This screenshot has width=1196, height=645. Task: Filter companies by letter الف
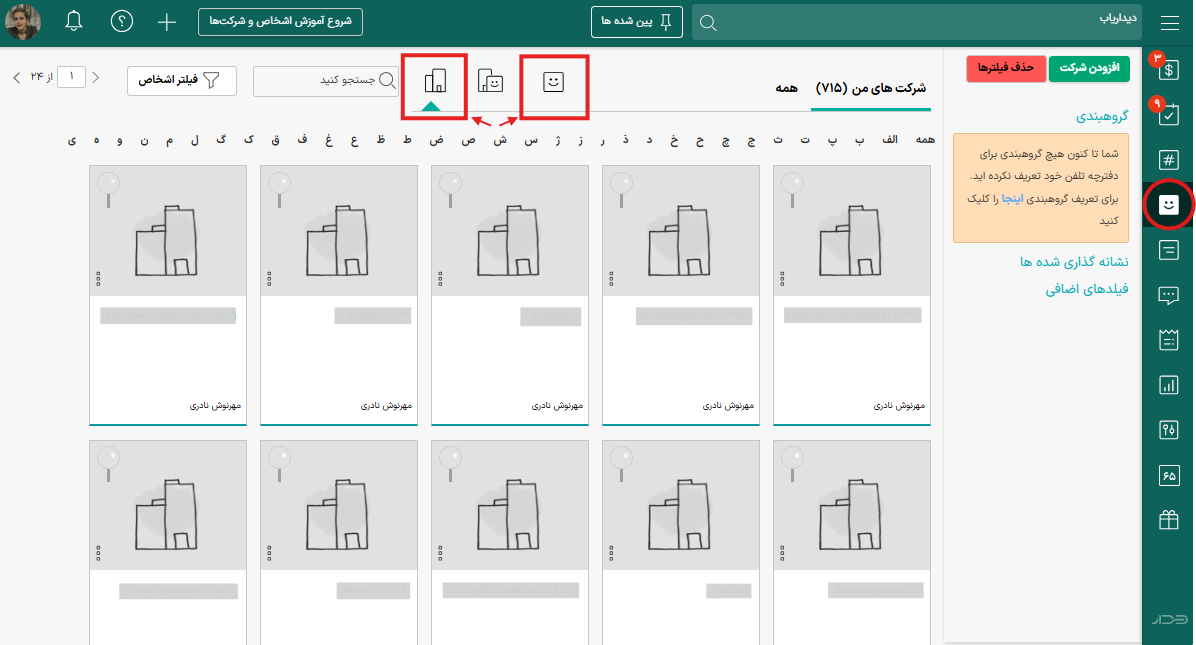890,140
